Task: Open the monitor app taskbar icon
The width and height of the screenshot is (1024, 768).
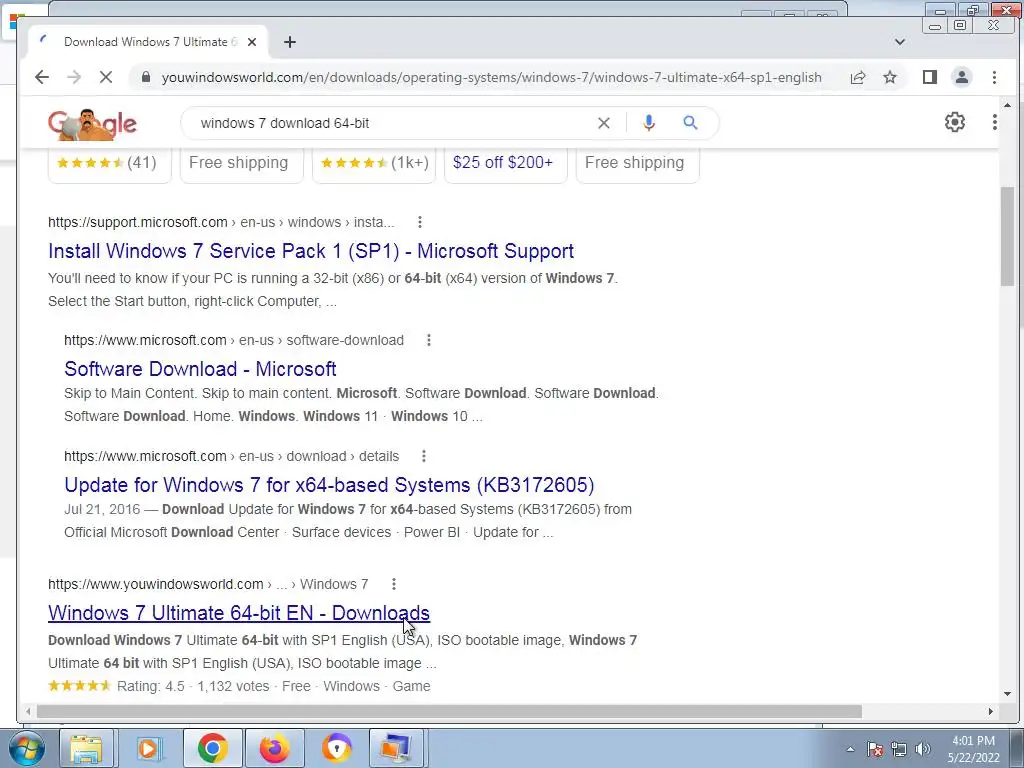Action: (396, 748)
